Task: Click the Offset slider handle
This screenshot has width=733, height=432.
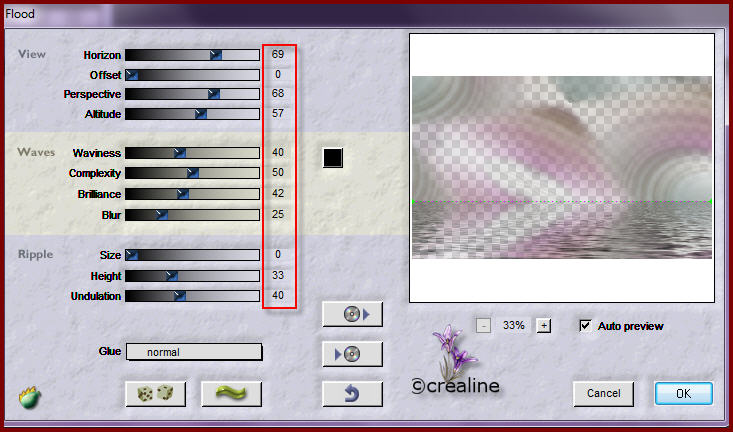Action: (x=132, y=75)
